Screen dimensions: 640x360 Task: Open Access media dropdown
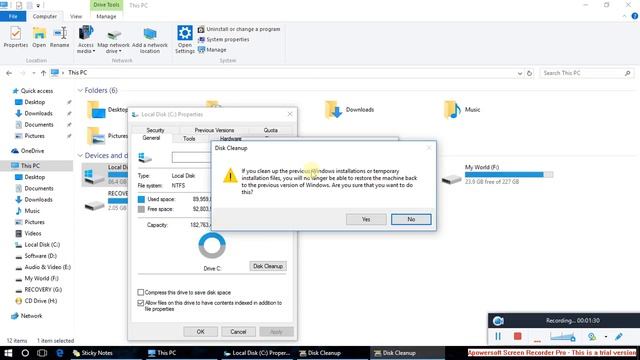pyautogui.click(x=86, y=40)
